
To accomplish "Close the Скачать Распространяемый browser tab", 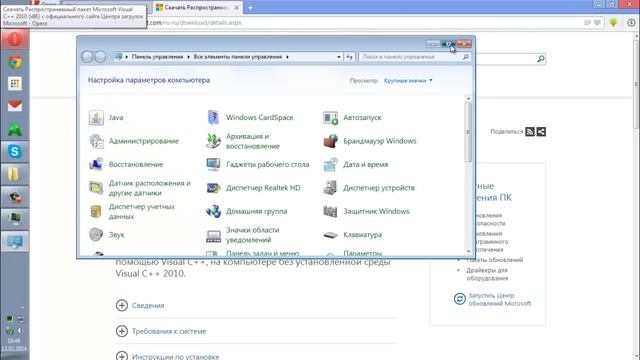I will click(x=237, y=7).
